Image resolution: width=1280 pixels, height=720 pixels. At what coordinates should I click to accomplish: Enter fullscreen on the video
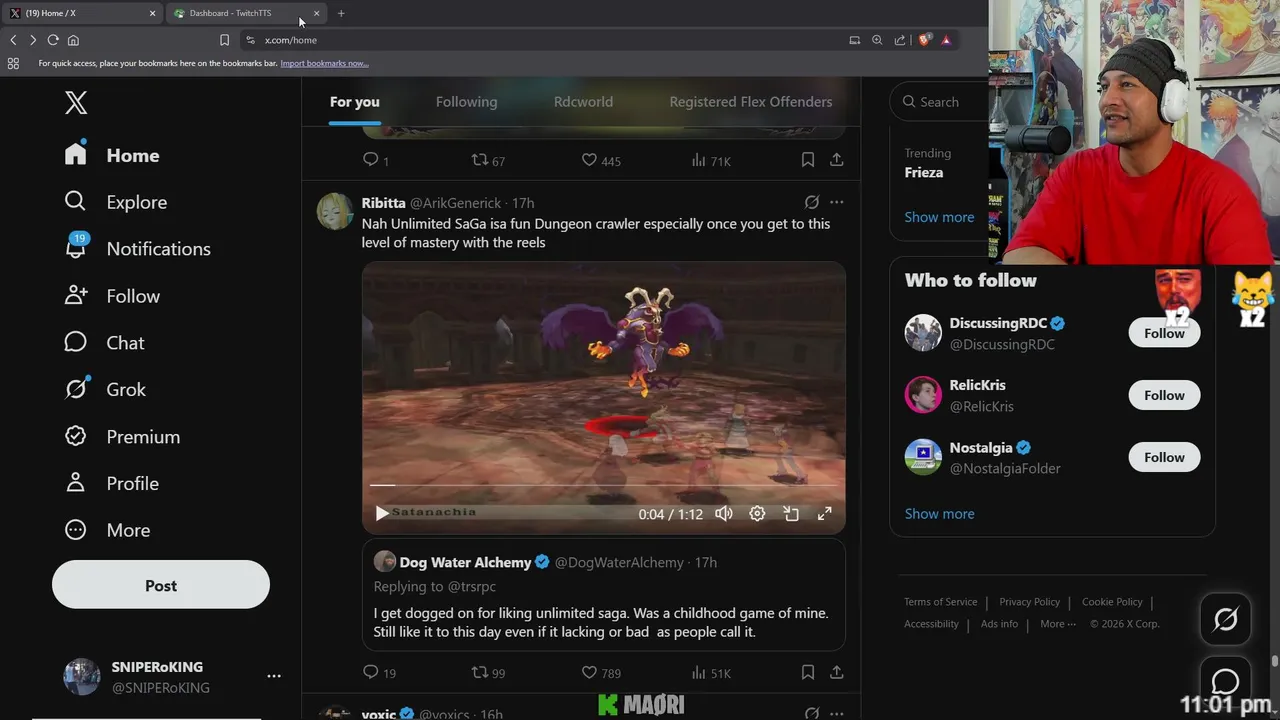tap(824, 513)
